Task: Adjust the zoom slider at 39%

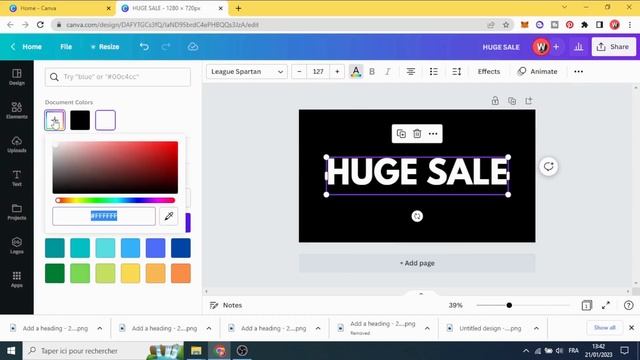Action: pyautogui.click(x=523, y=305)
